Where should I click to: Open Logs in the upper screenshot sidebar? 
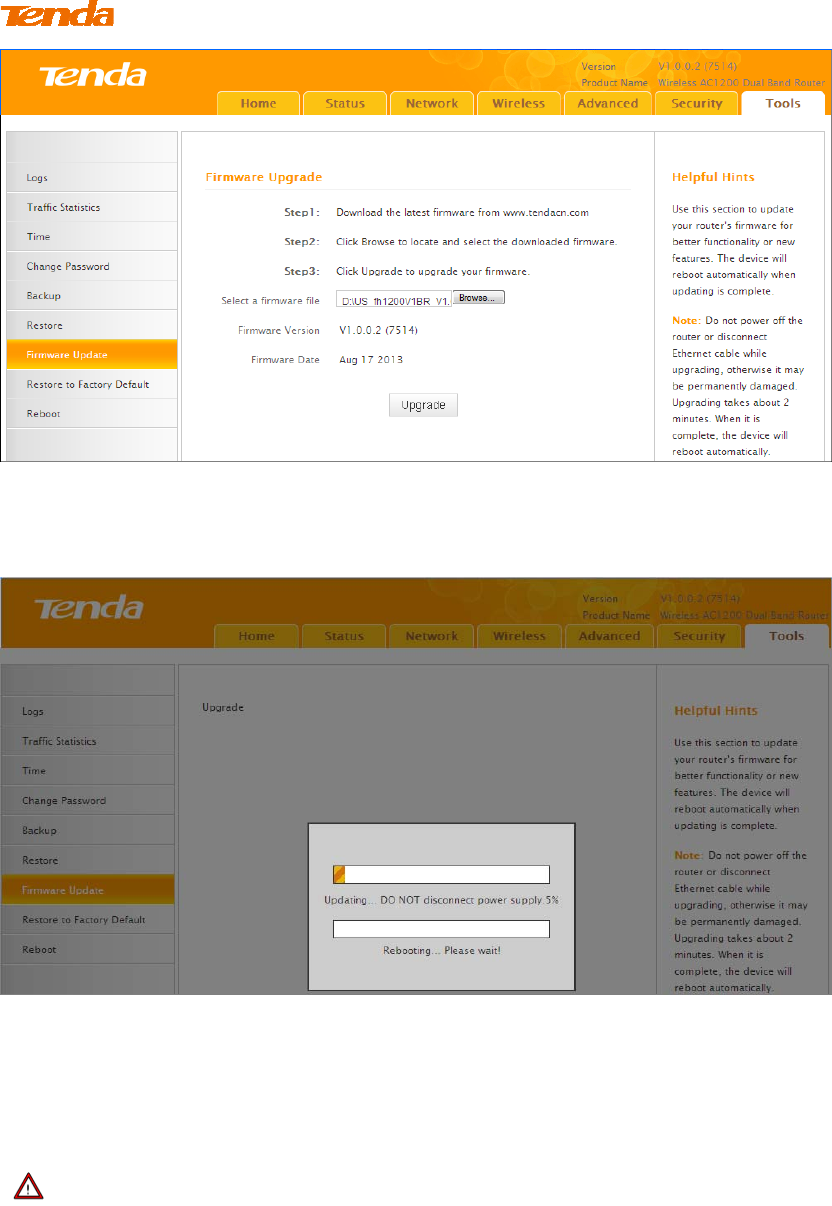point(92,178)
